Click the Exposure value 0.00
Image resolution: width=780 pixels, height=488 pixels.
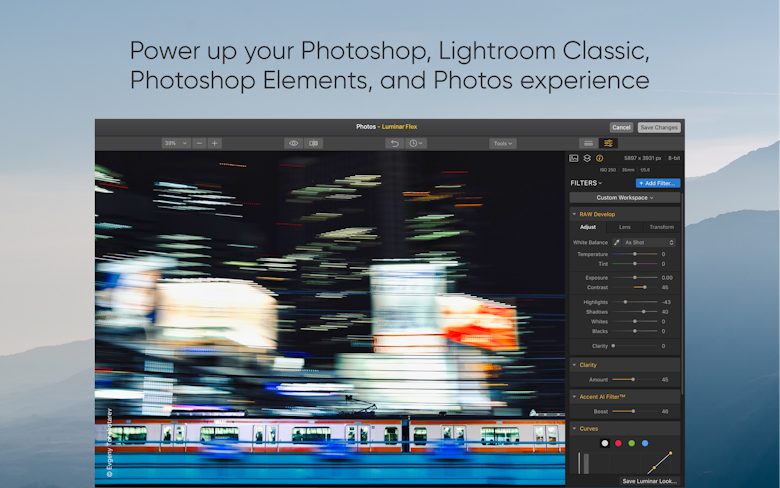click(667, 278)
